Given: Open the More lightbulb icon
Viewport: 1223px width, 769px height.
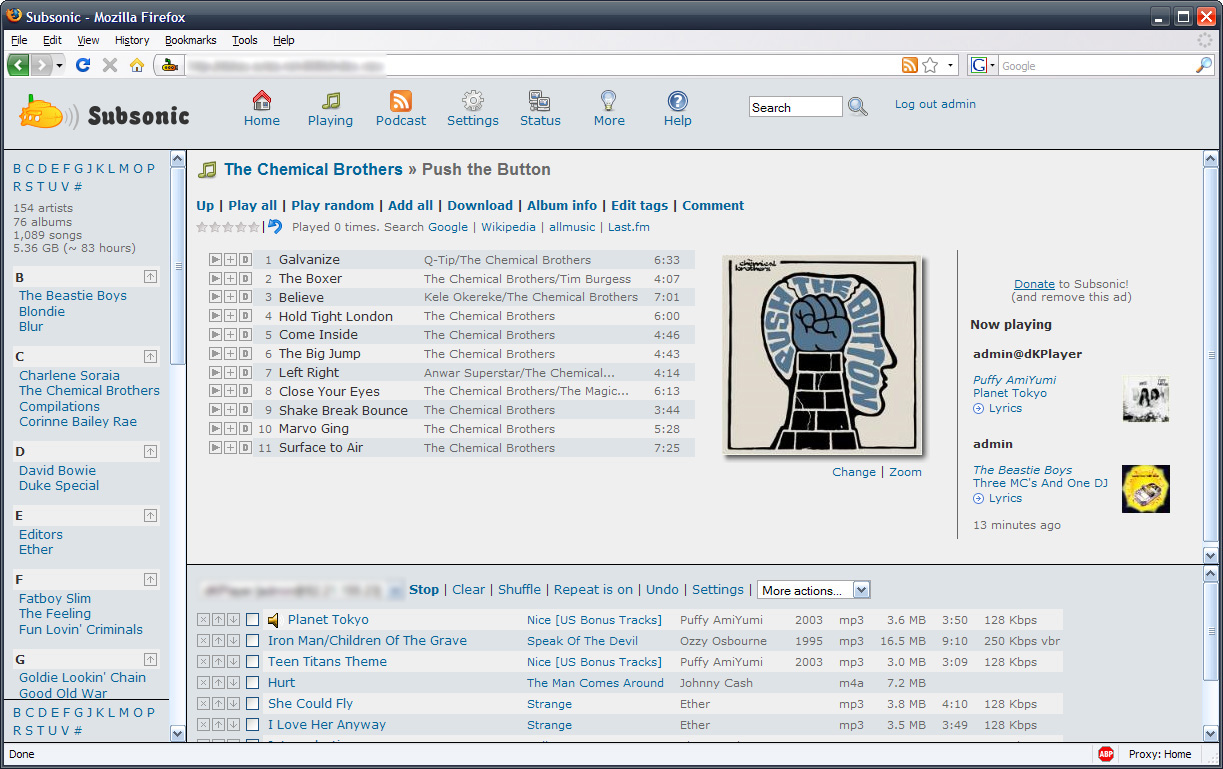Looking at the screenshot, I should (x=608, y=100).
